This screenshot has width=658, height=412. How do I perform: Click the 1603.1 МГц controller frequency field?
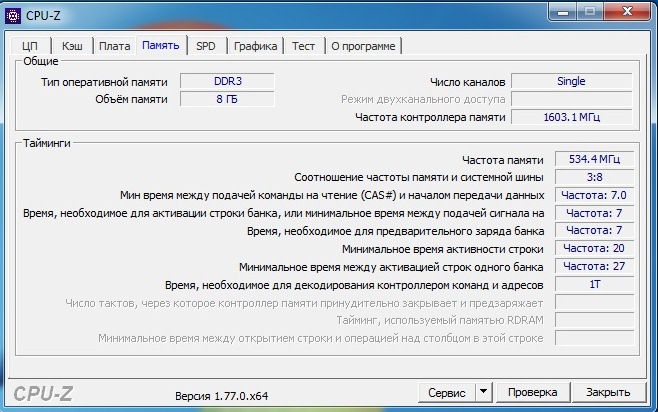pyautogui.click(x=572, y=117)
